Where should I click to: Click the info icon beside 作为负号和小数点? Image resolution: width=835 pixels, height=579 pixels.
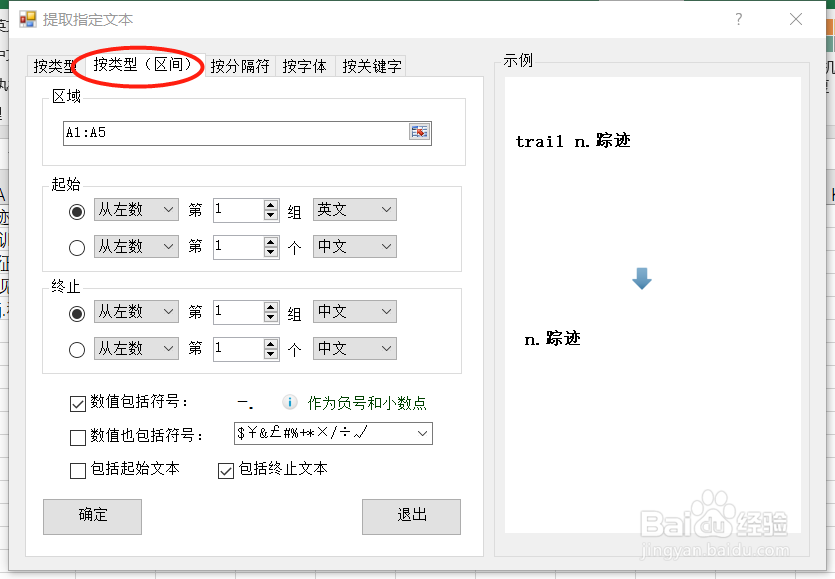tap(290, 402)
